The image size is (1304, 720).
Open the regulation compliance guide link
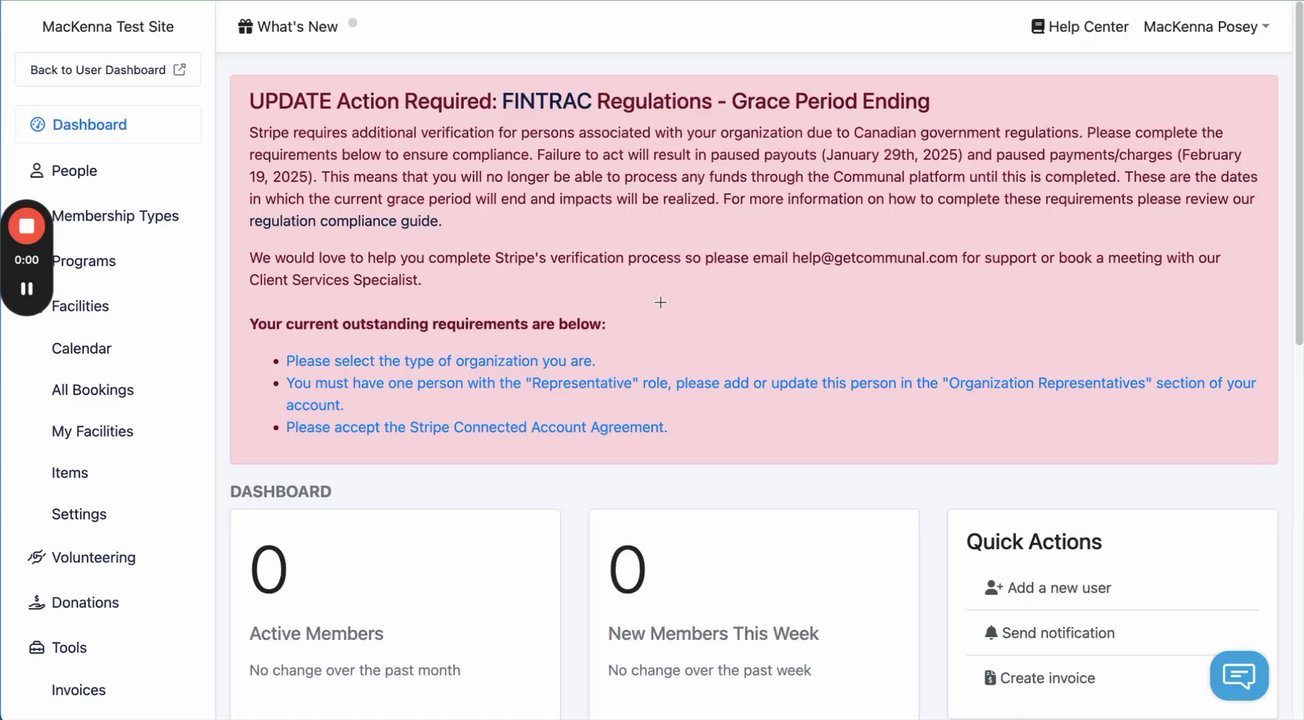[x=343, y=221]
